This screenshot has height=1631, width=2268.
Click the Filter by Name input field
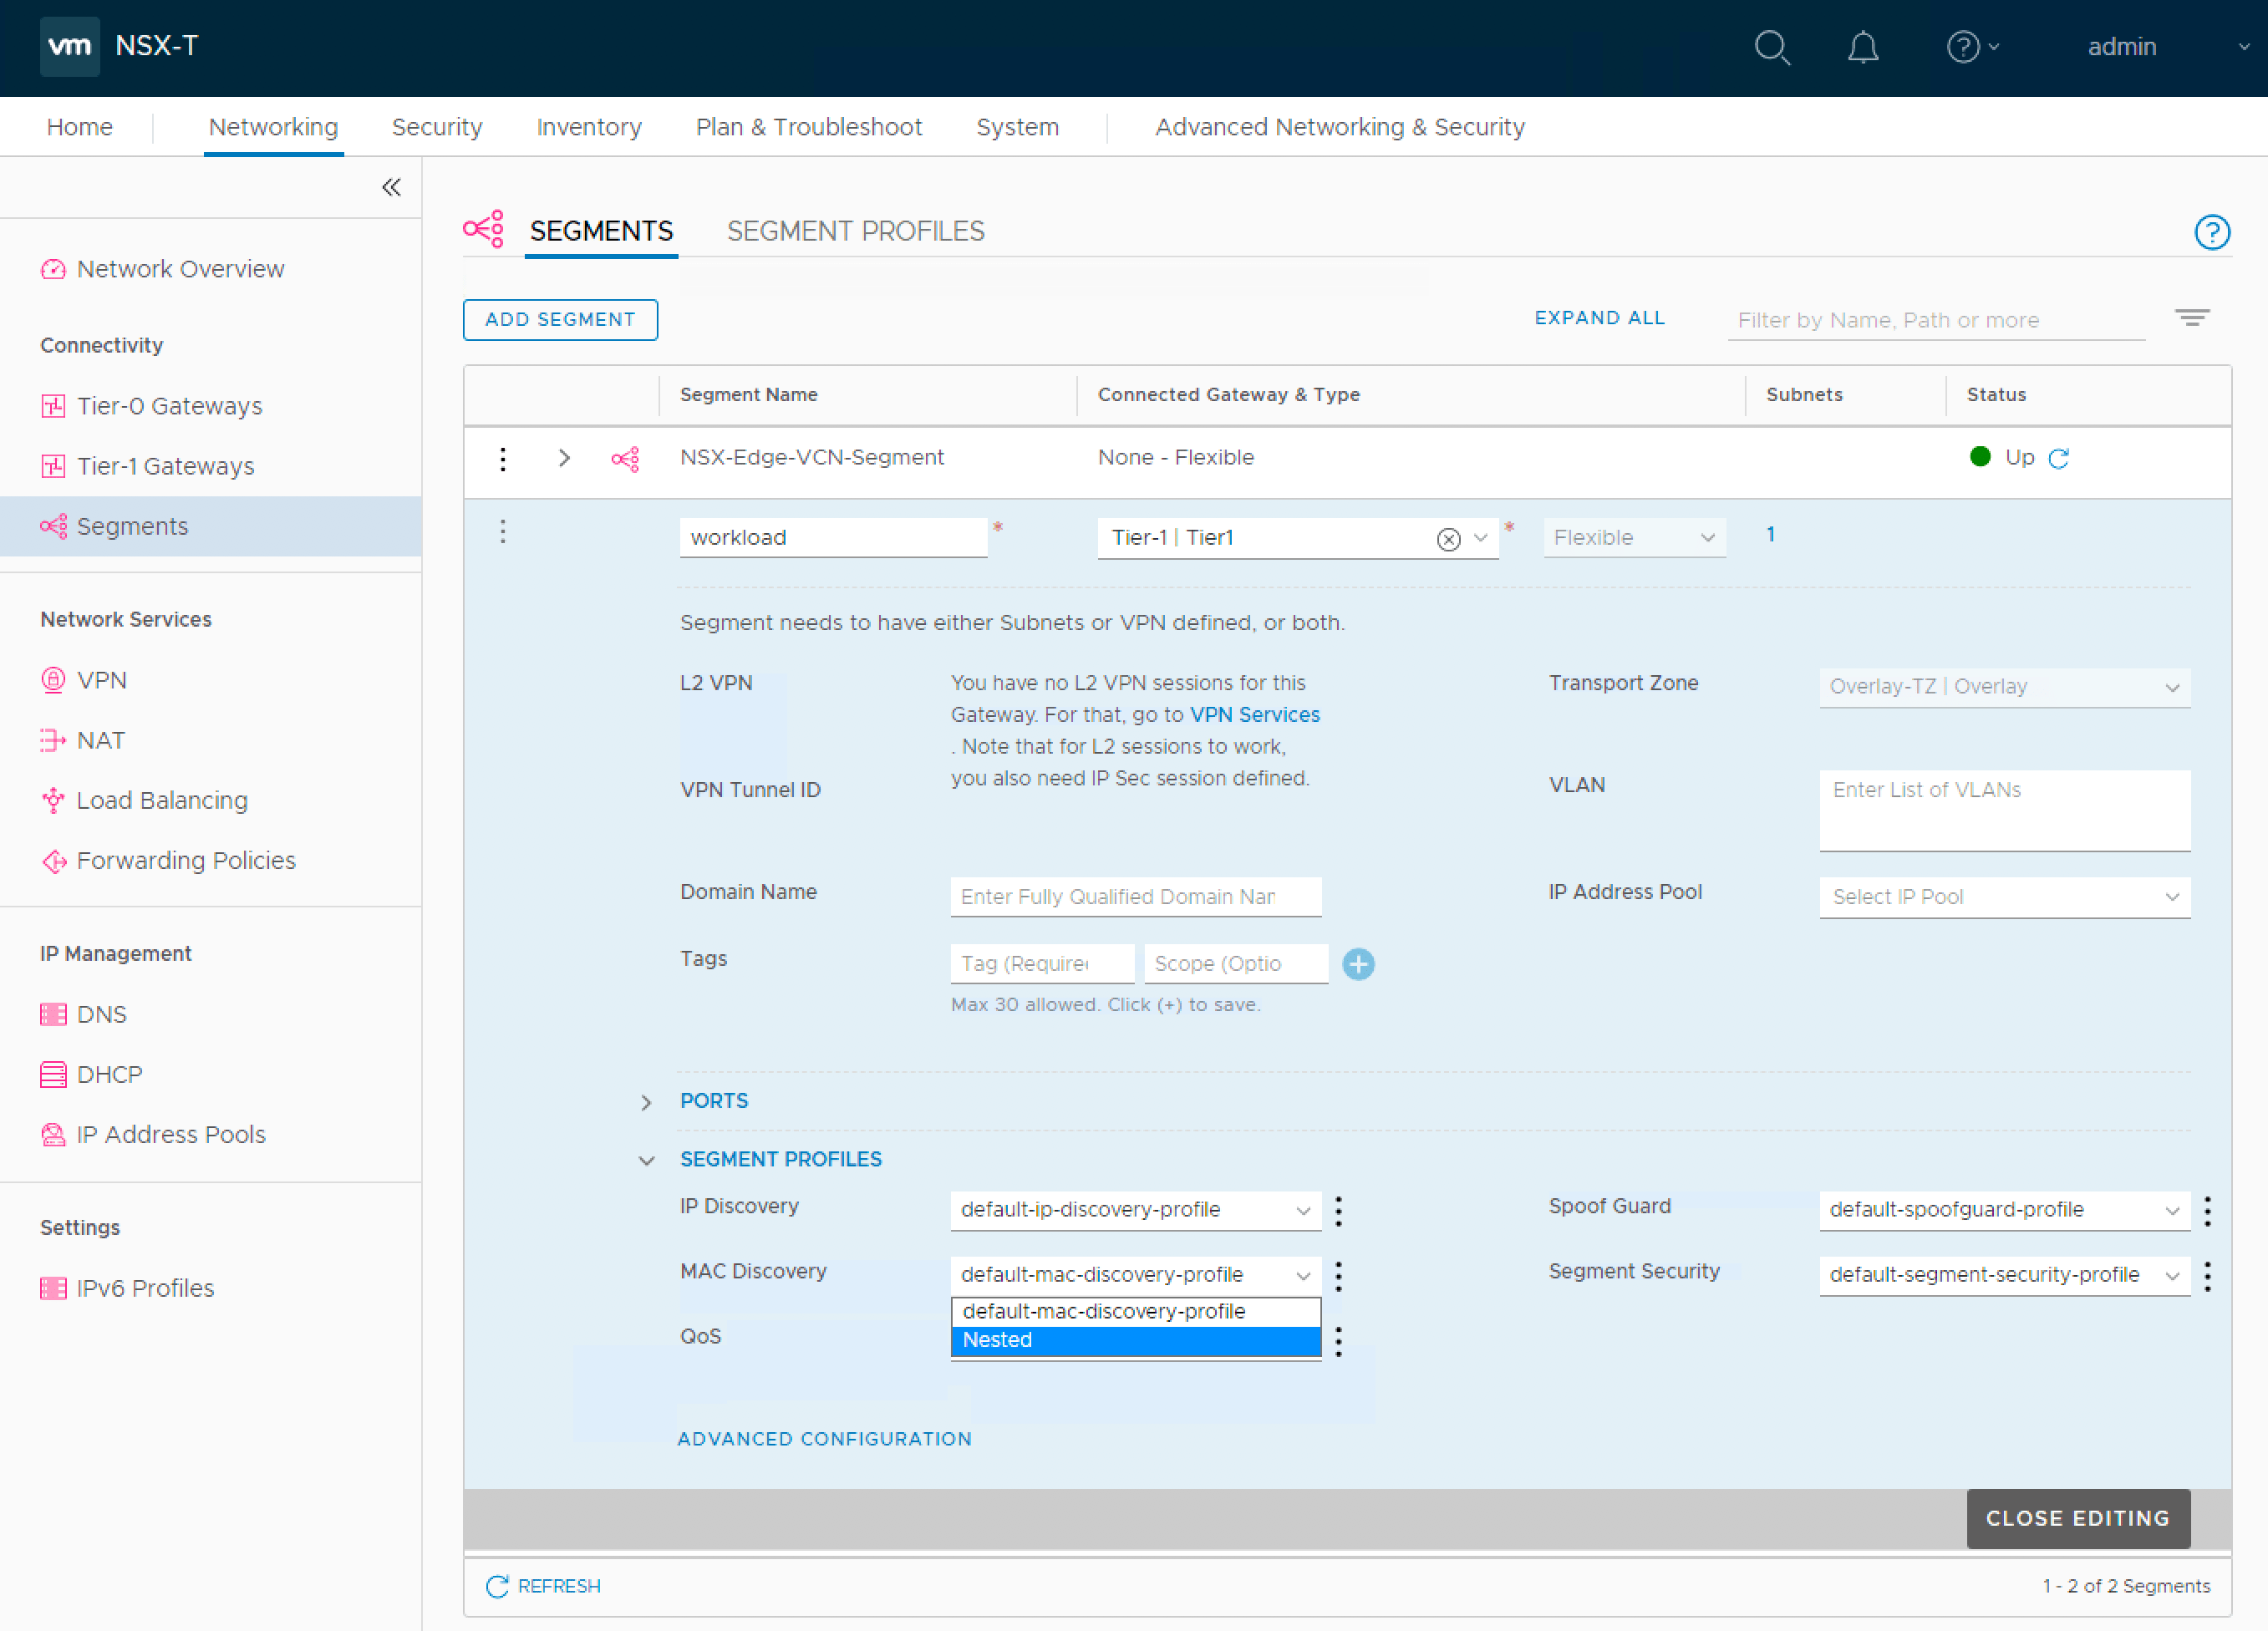pos(1935,320)
